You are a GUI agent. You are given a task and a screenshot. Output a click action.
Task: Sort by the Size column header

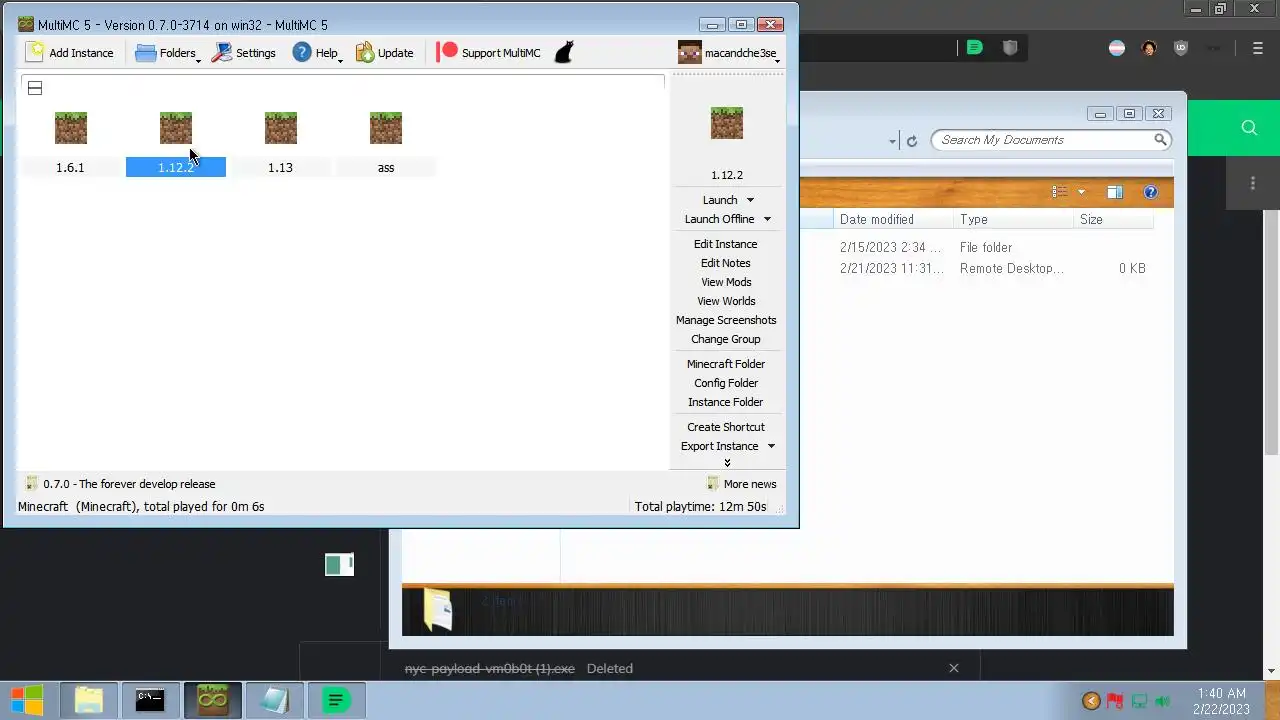point(1091,219)
